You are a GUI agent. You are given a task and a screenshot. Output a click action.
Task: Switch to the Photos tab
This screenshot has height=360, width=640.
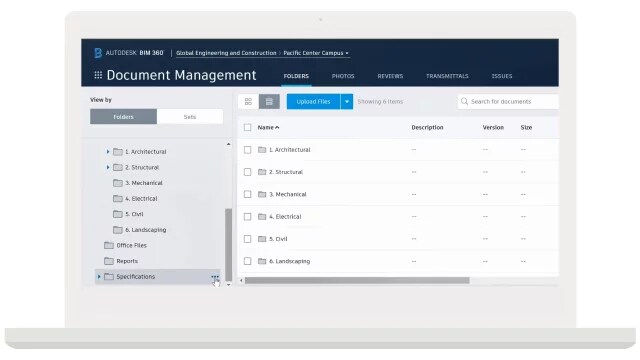click(343, 76)
